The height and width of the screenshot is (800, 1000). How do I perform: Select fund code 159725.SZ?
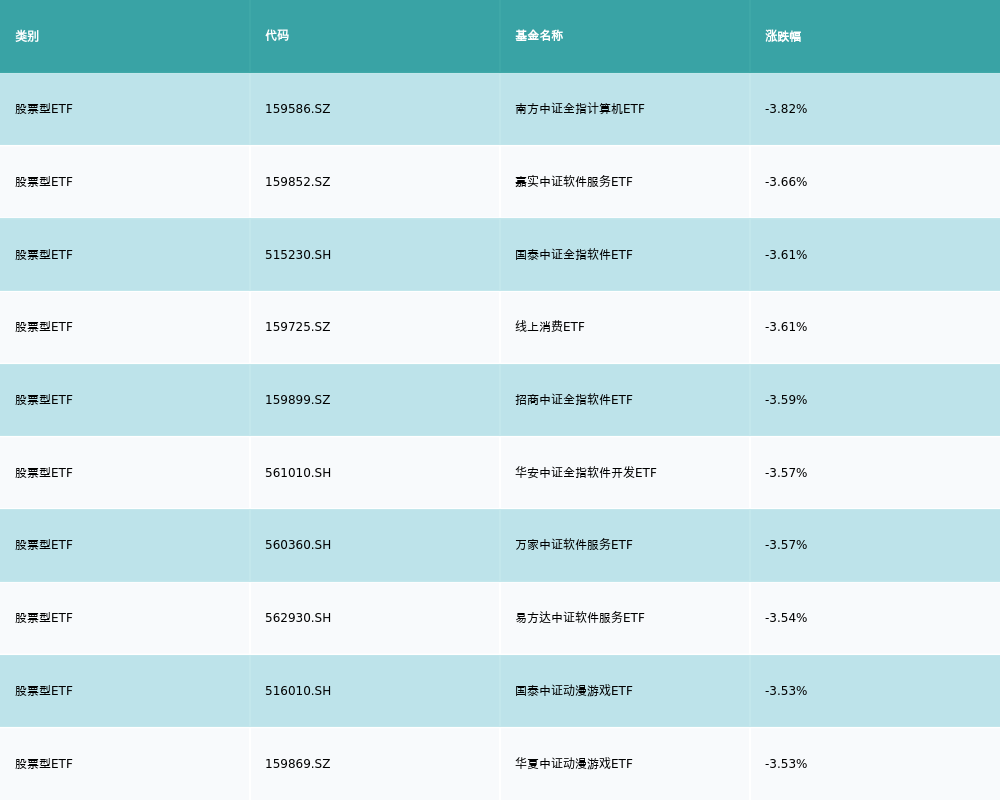click(x=297, y=327)
